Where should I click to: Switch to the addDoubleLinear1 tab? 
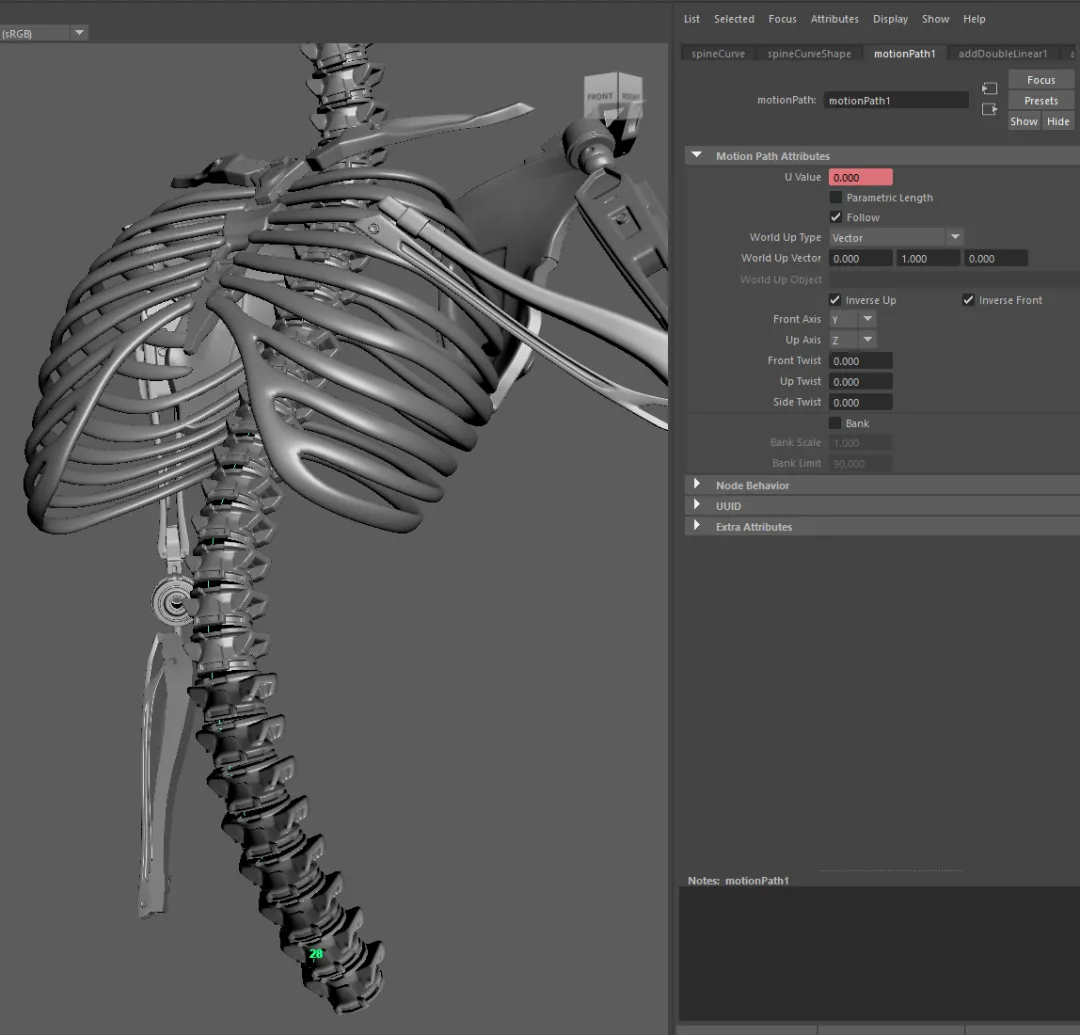[x=1002, y=54]
